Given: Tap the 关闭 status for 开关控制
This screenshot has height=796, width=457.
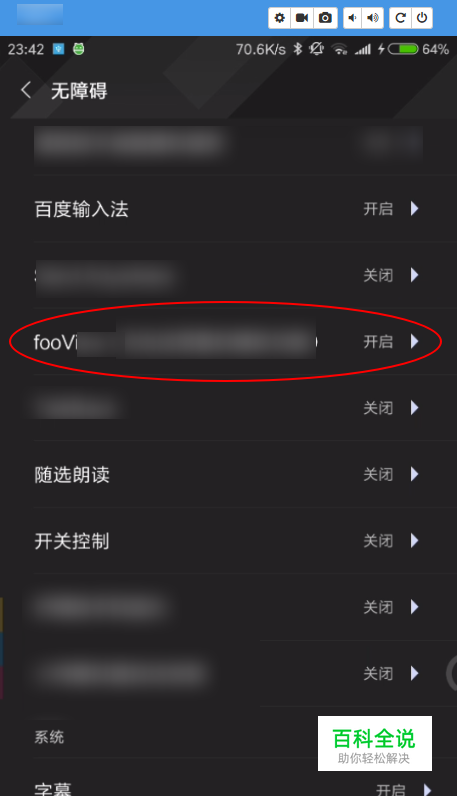Looking at the screenshot, I should [378, 541].
